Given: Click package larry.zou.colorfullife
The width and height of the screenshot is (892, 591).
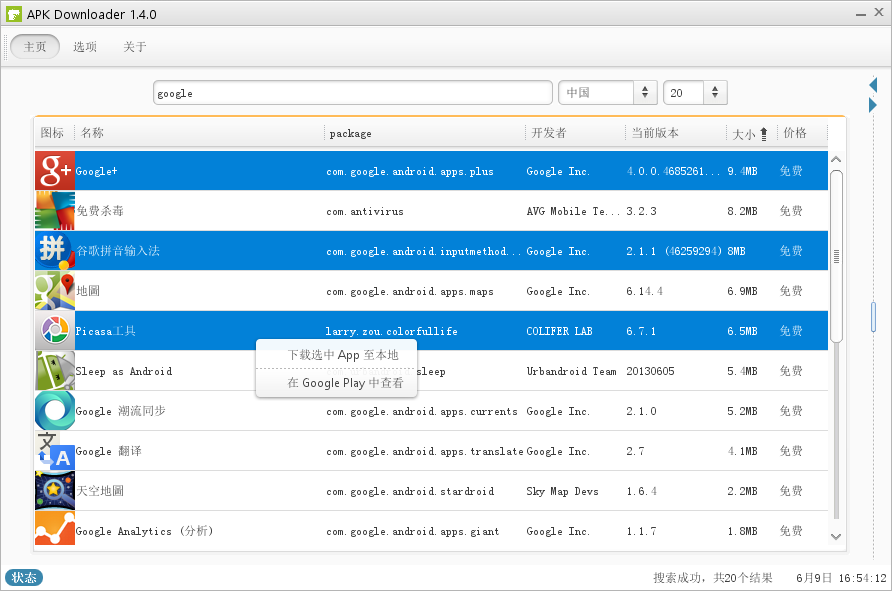Looking at the screenshot, I should coord(391,331).
